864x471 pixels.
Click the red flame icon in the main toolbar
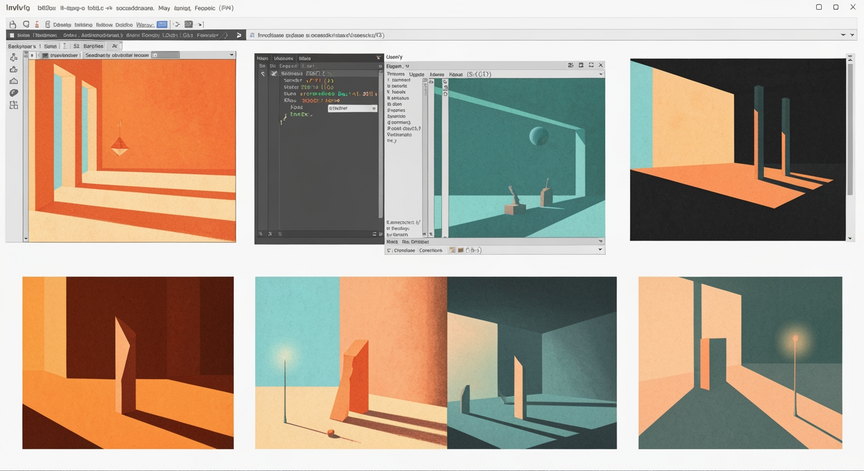[x=37, y=24]
